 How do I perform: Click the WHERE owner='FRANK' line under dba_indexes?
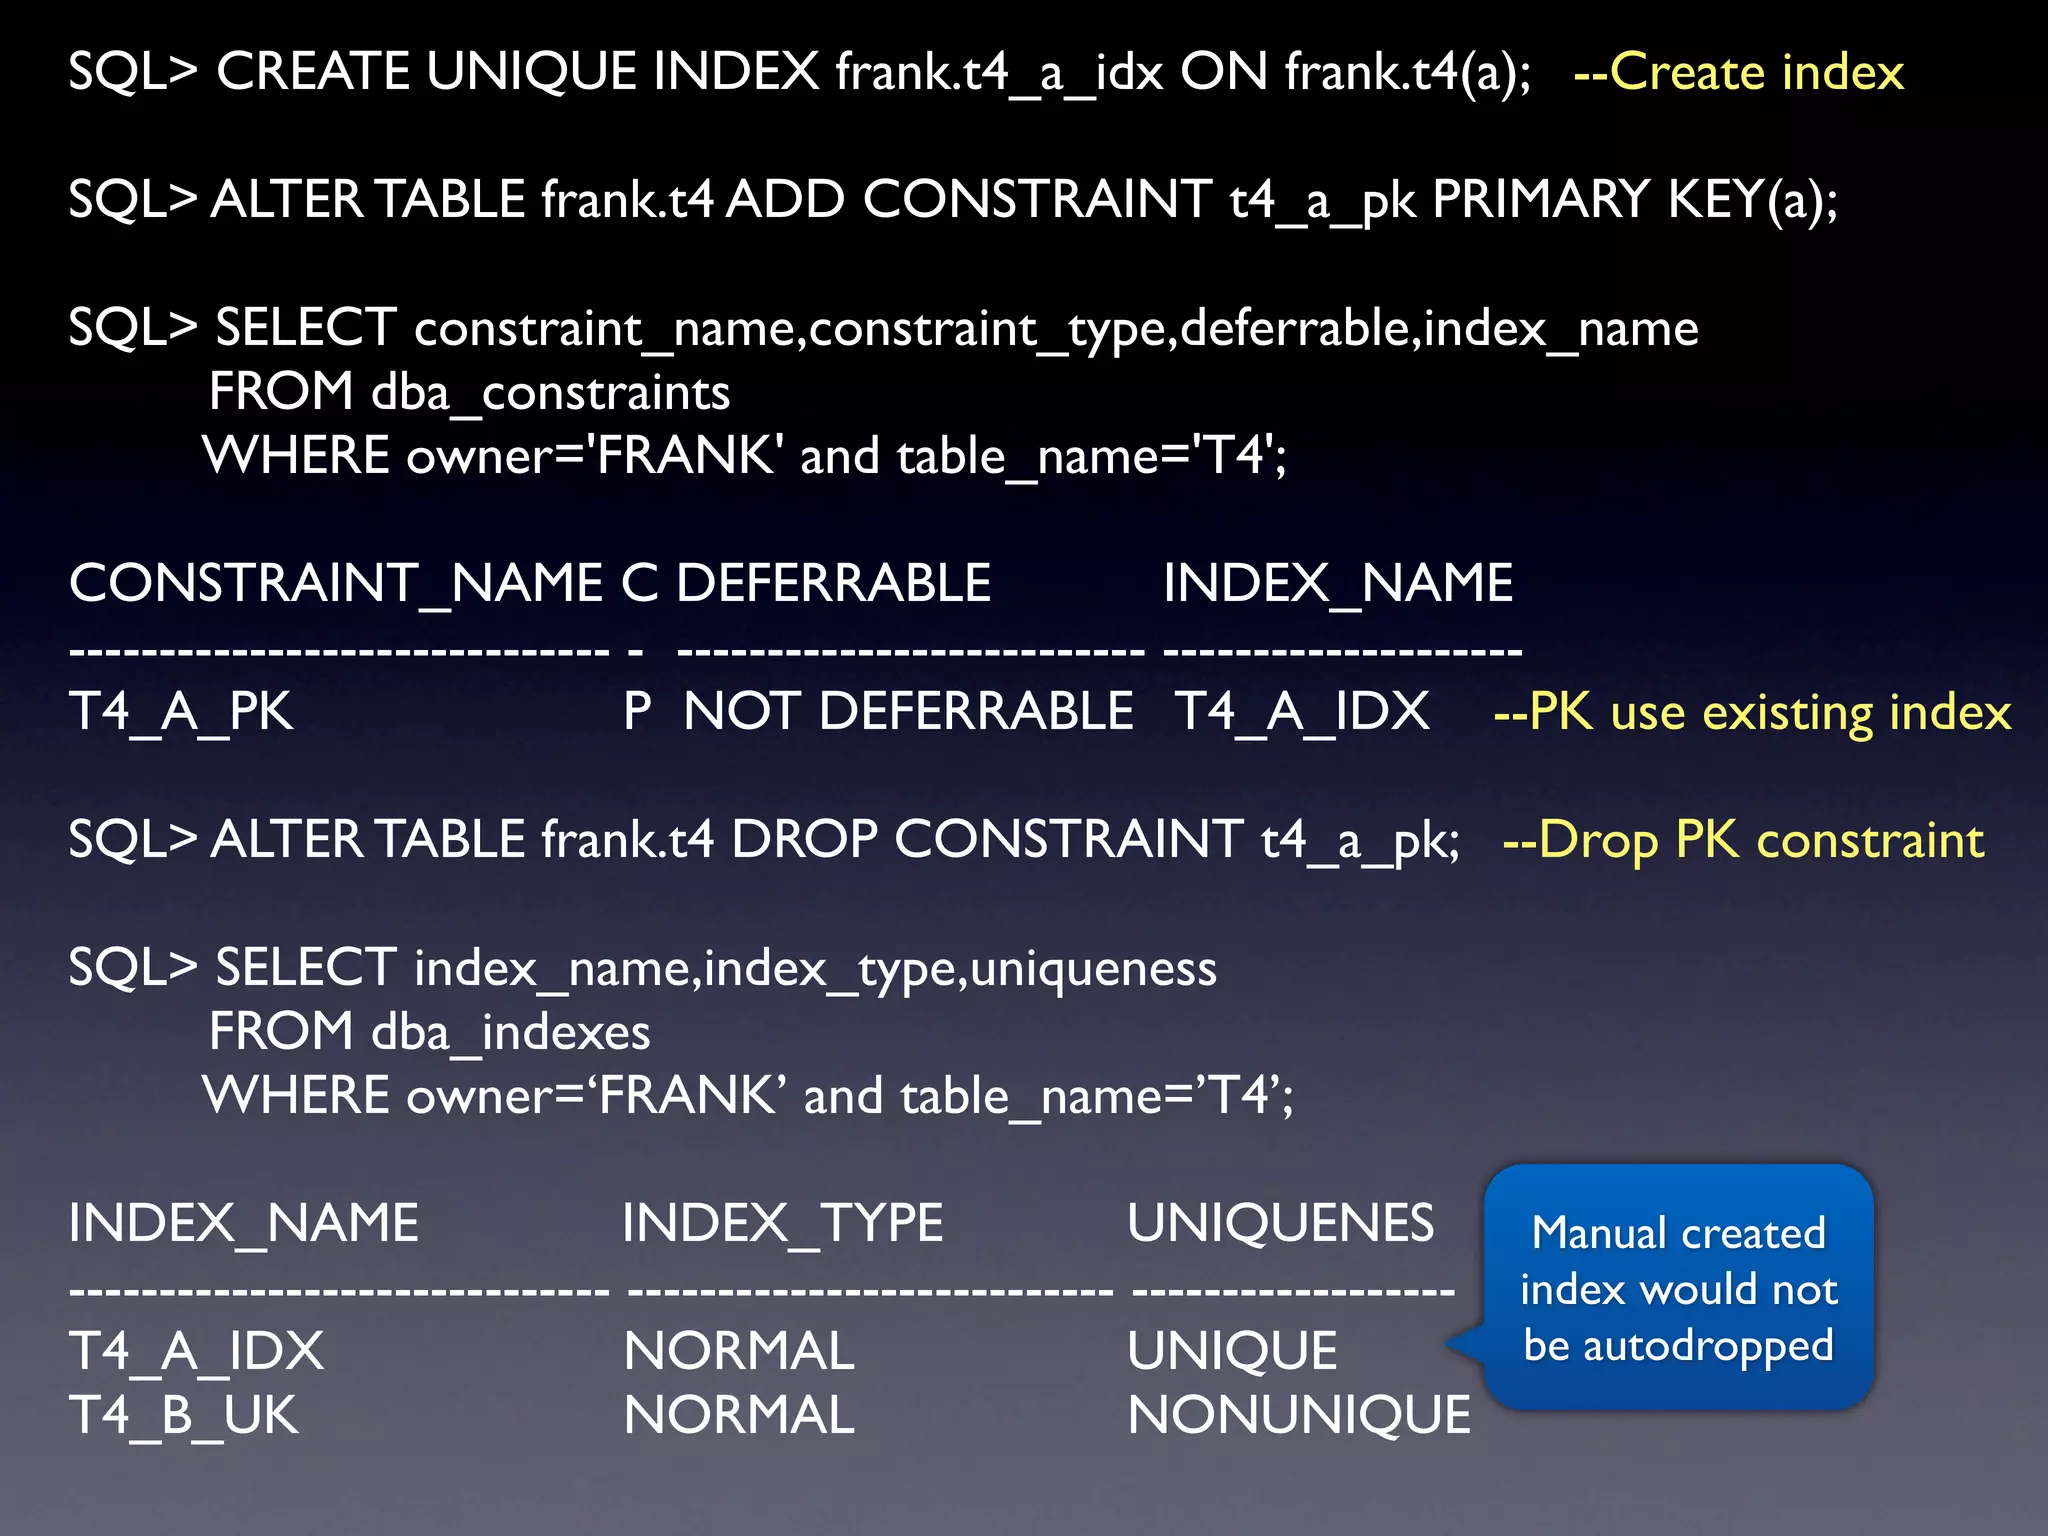748,1096
